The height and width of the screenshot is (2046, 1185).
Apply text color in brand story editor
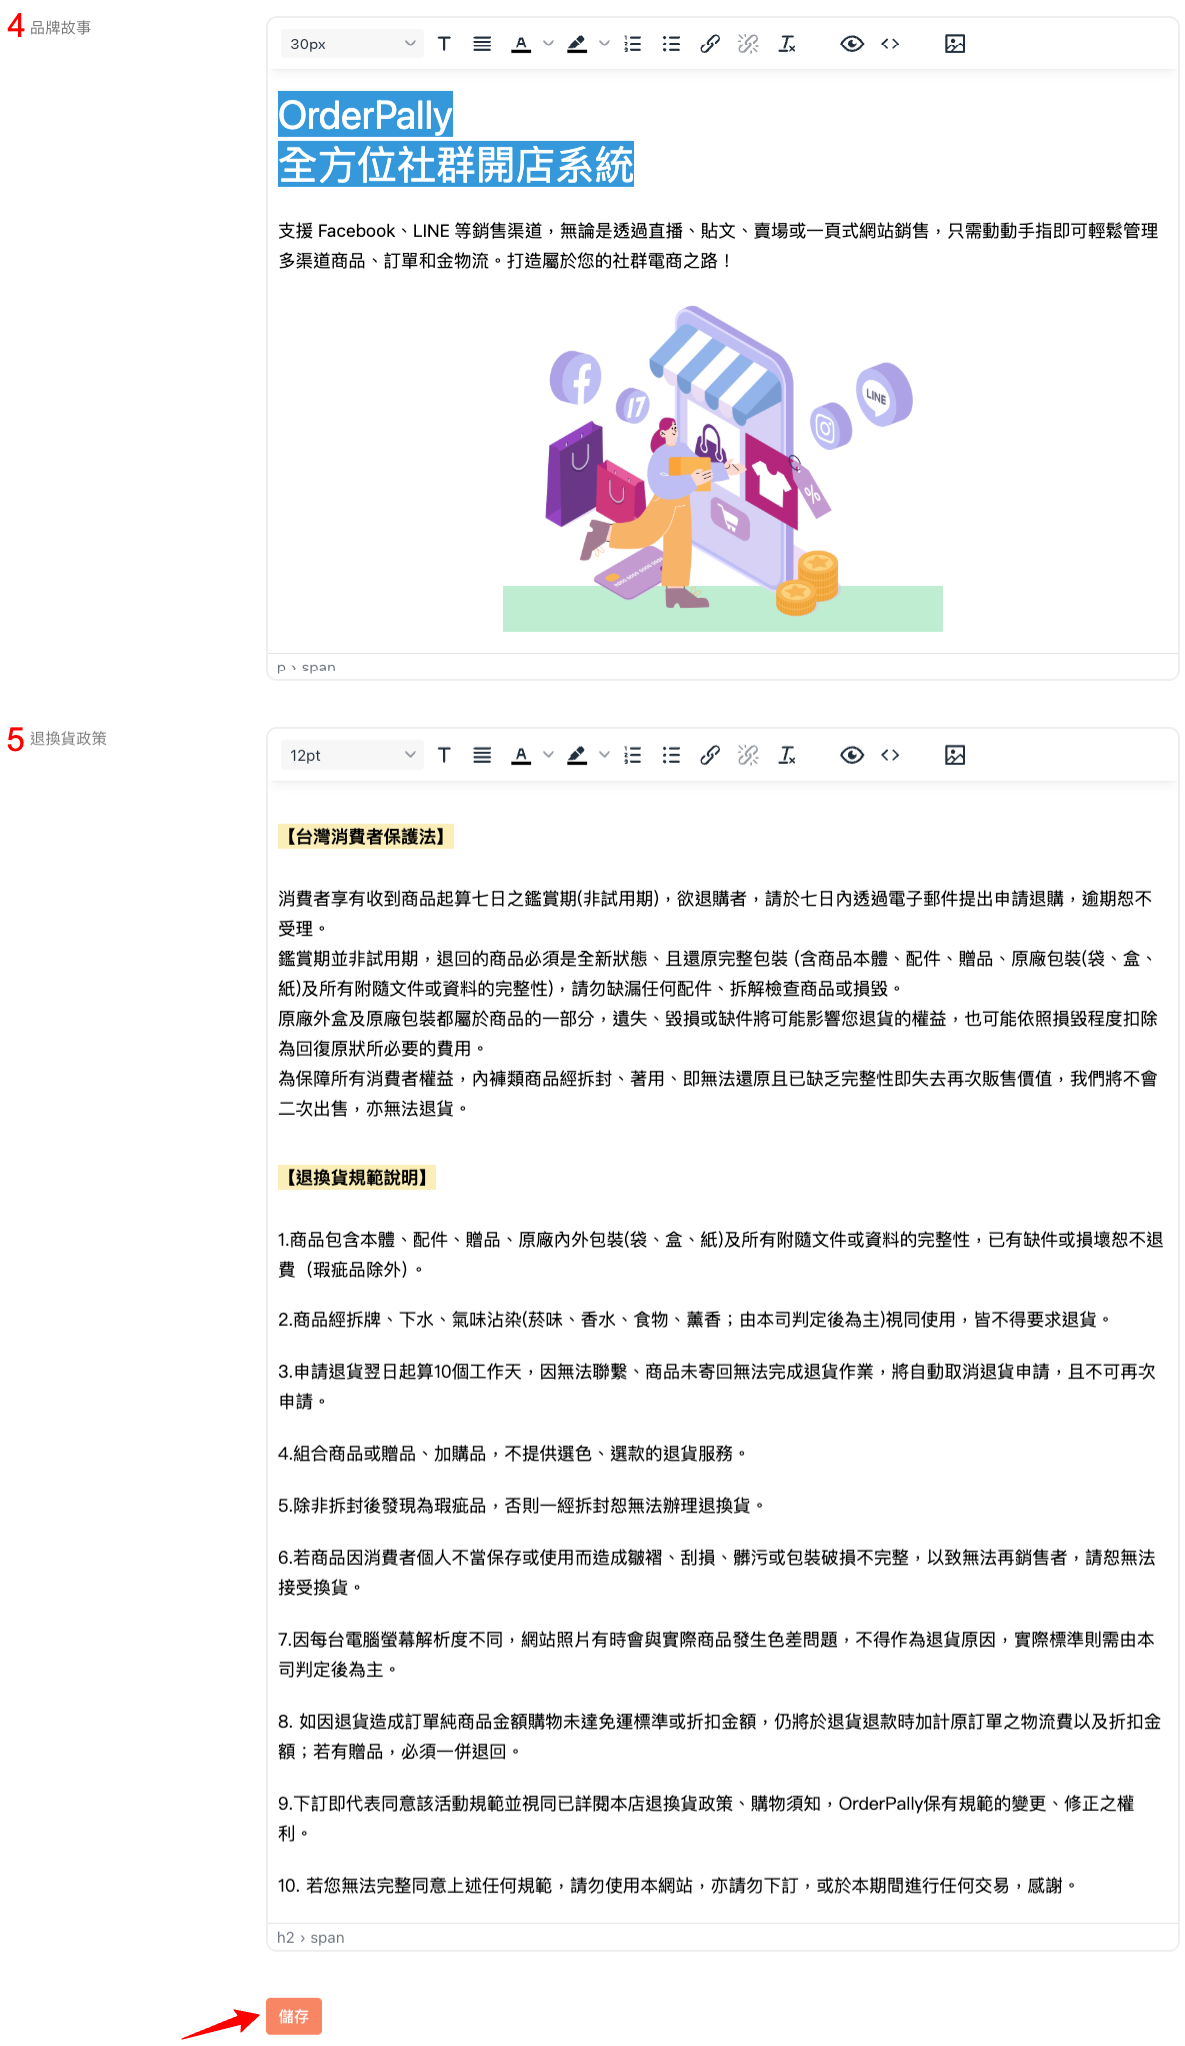521,44
